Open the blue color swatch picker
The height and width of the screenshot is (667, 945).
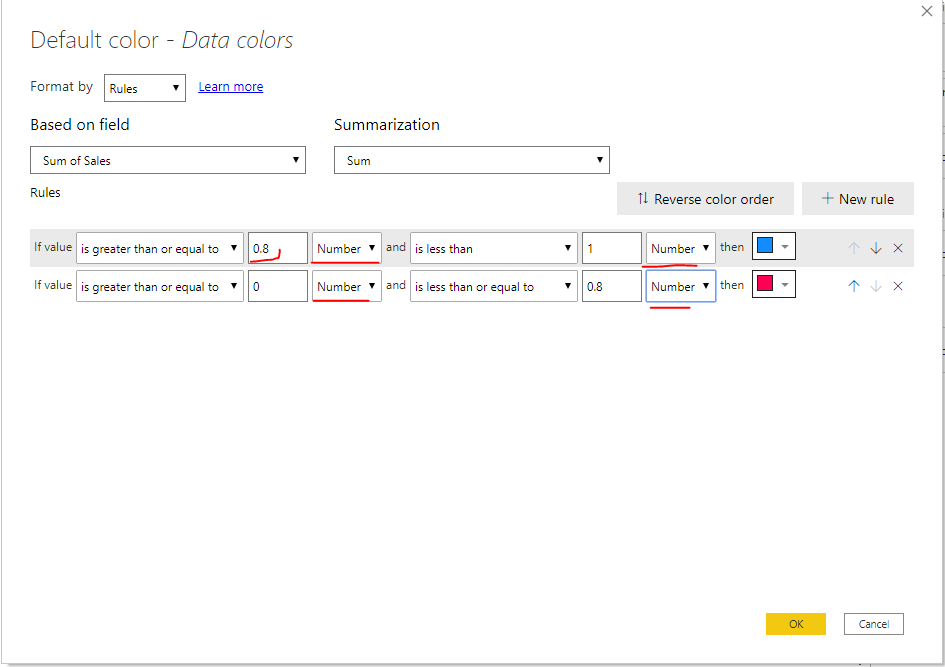pos(774,246)
